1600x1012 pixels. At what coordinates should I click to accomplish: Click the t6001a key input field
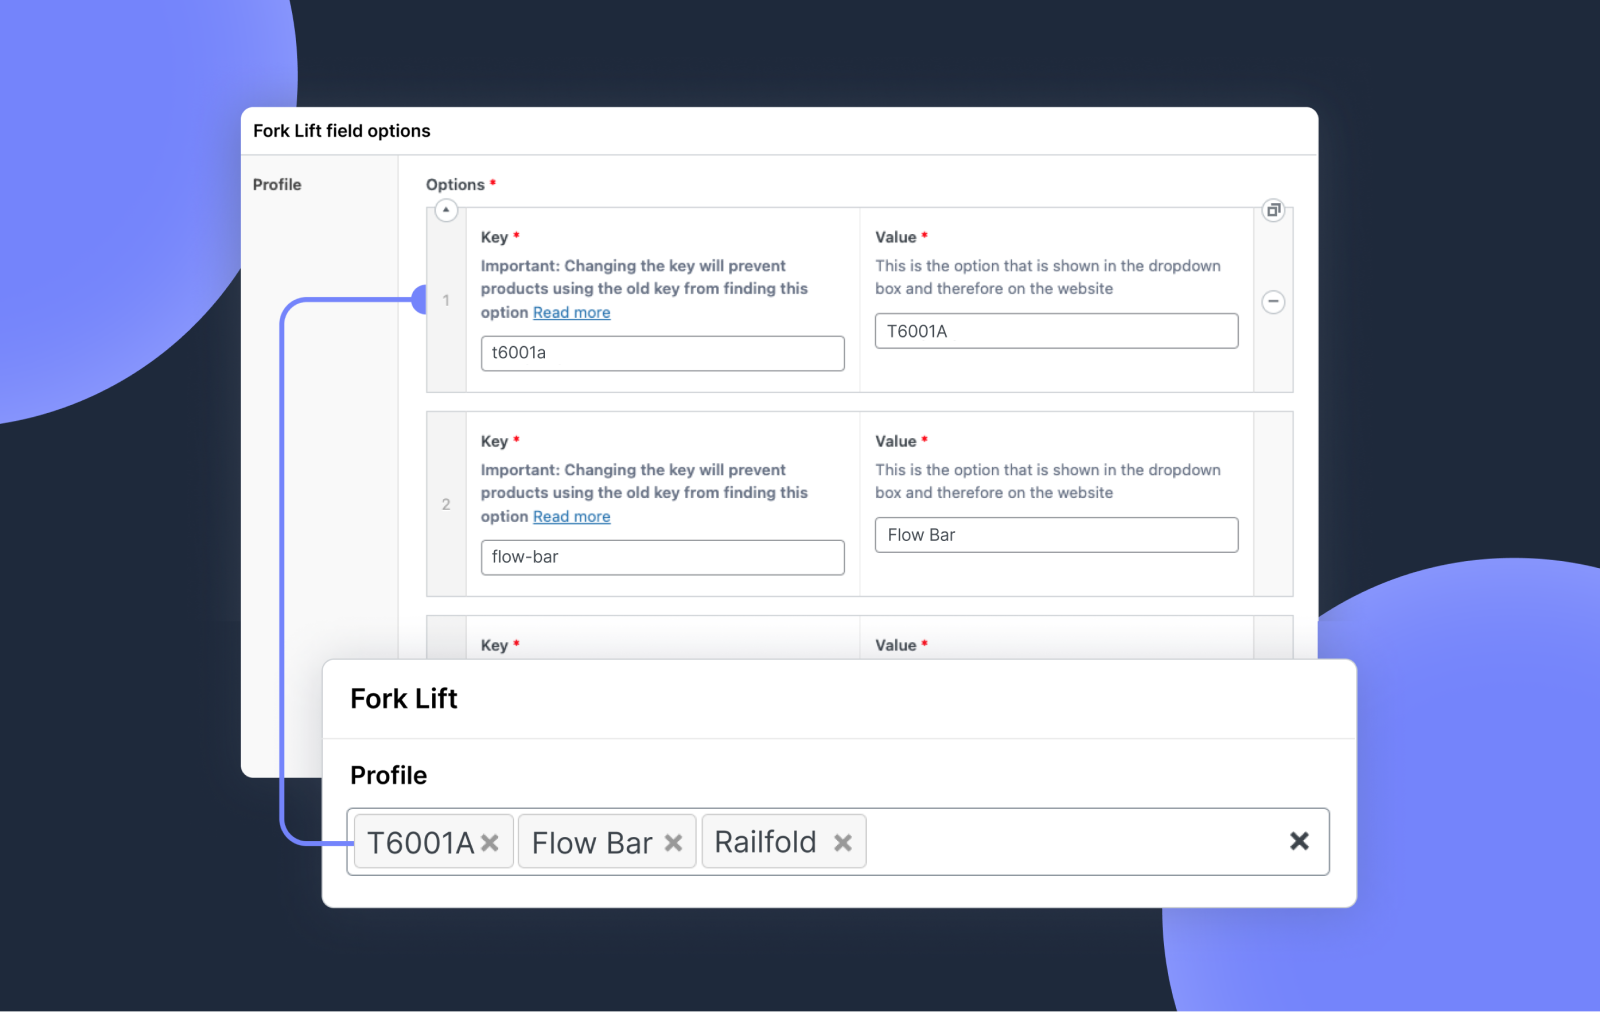[662, 353]
